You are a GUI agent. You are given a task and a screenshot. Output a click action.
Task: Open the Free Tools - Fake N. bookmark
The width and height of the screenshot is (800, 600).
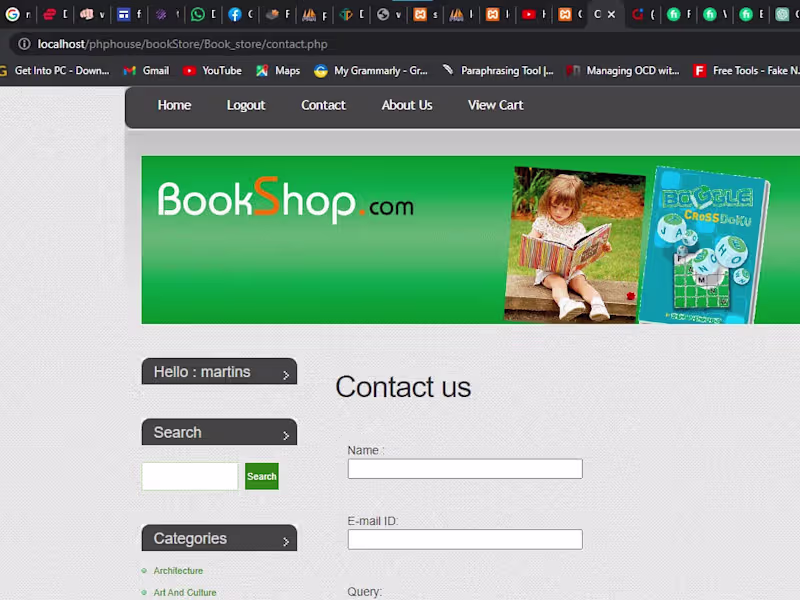pyautogui.click(x=746, y=71)
